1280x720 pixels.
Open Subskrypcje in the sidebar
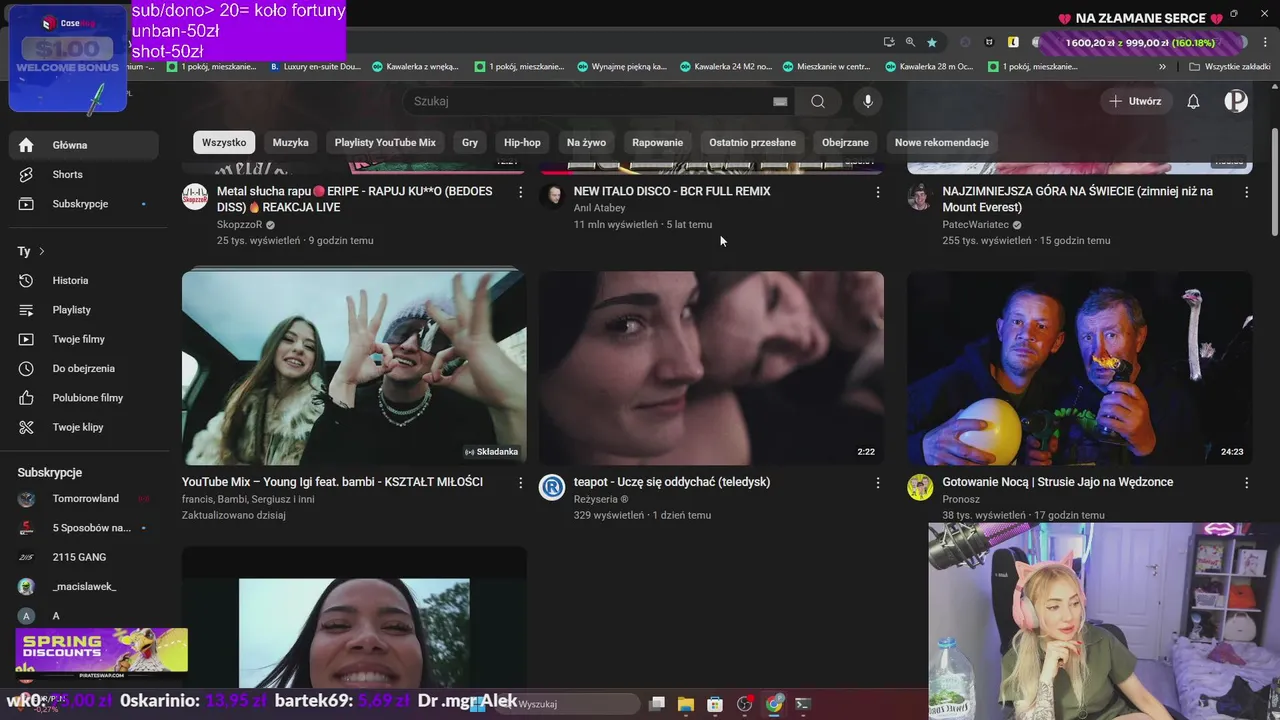click(84, 204)
